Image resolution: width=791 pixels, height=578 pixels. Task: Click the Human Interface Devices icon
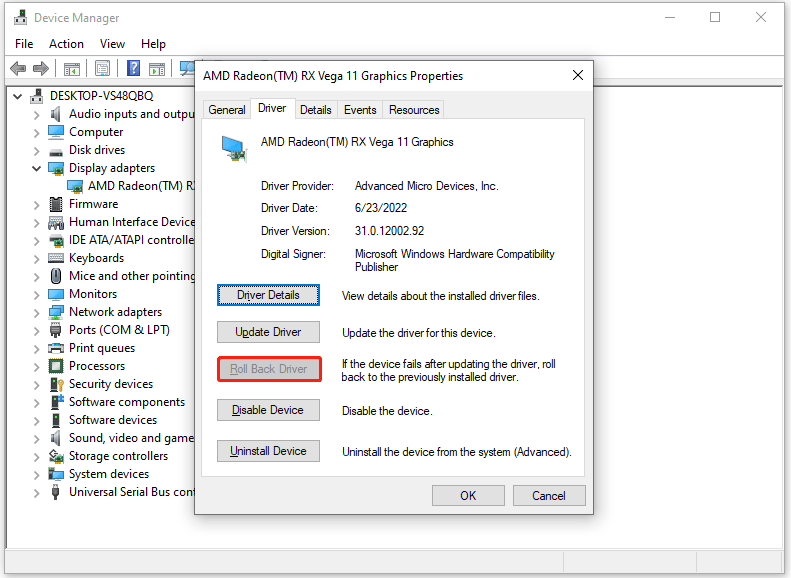55,222
